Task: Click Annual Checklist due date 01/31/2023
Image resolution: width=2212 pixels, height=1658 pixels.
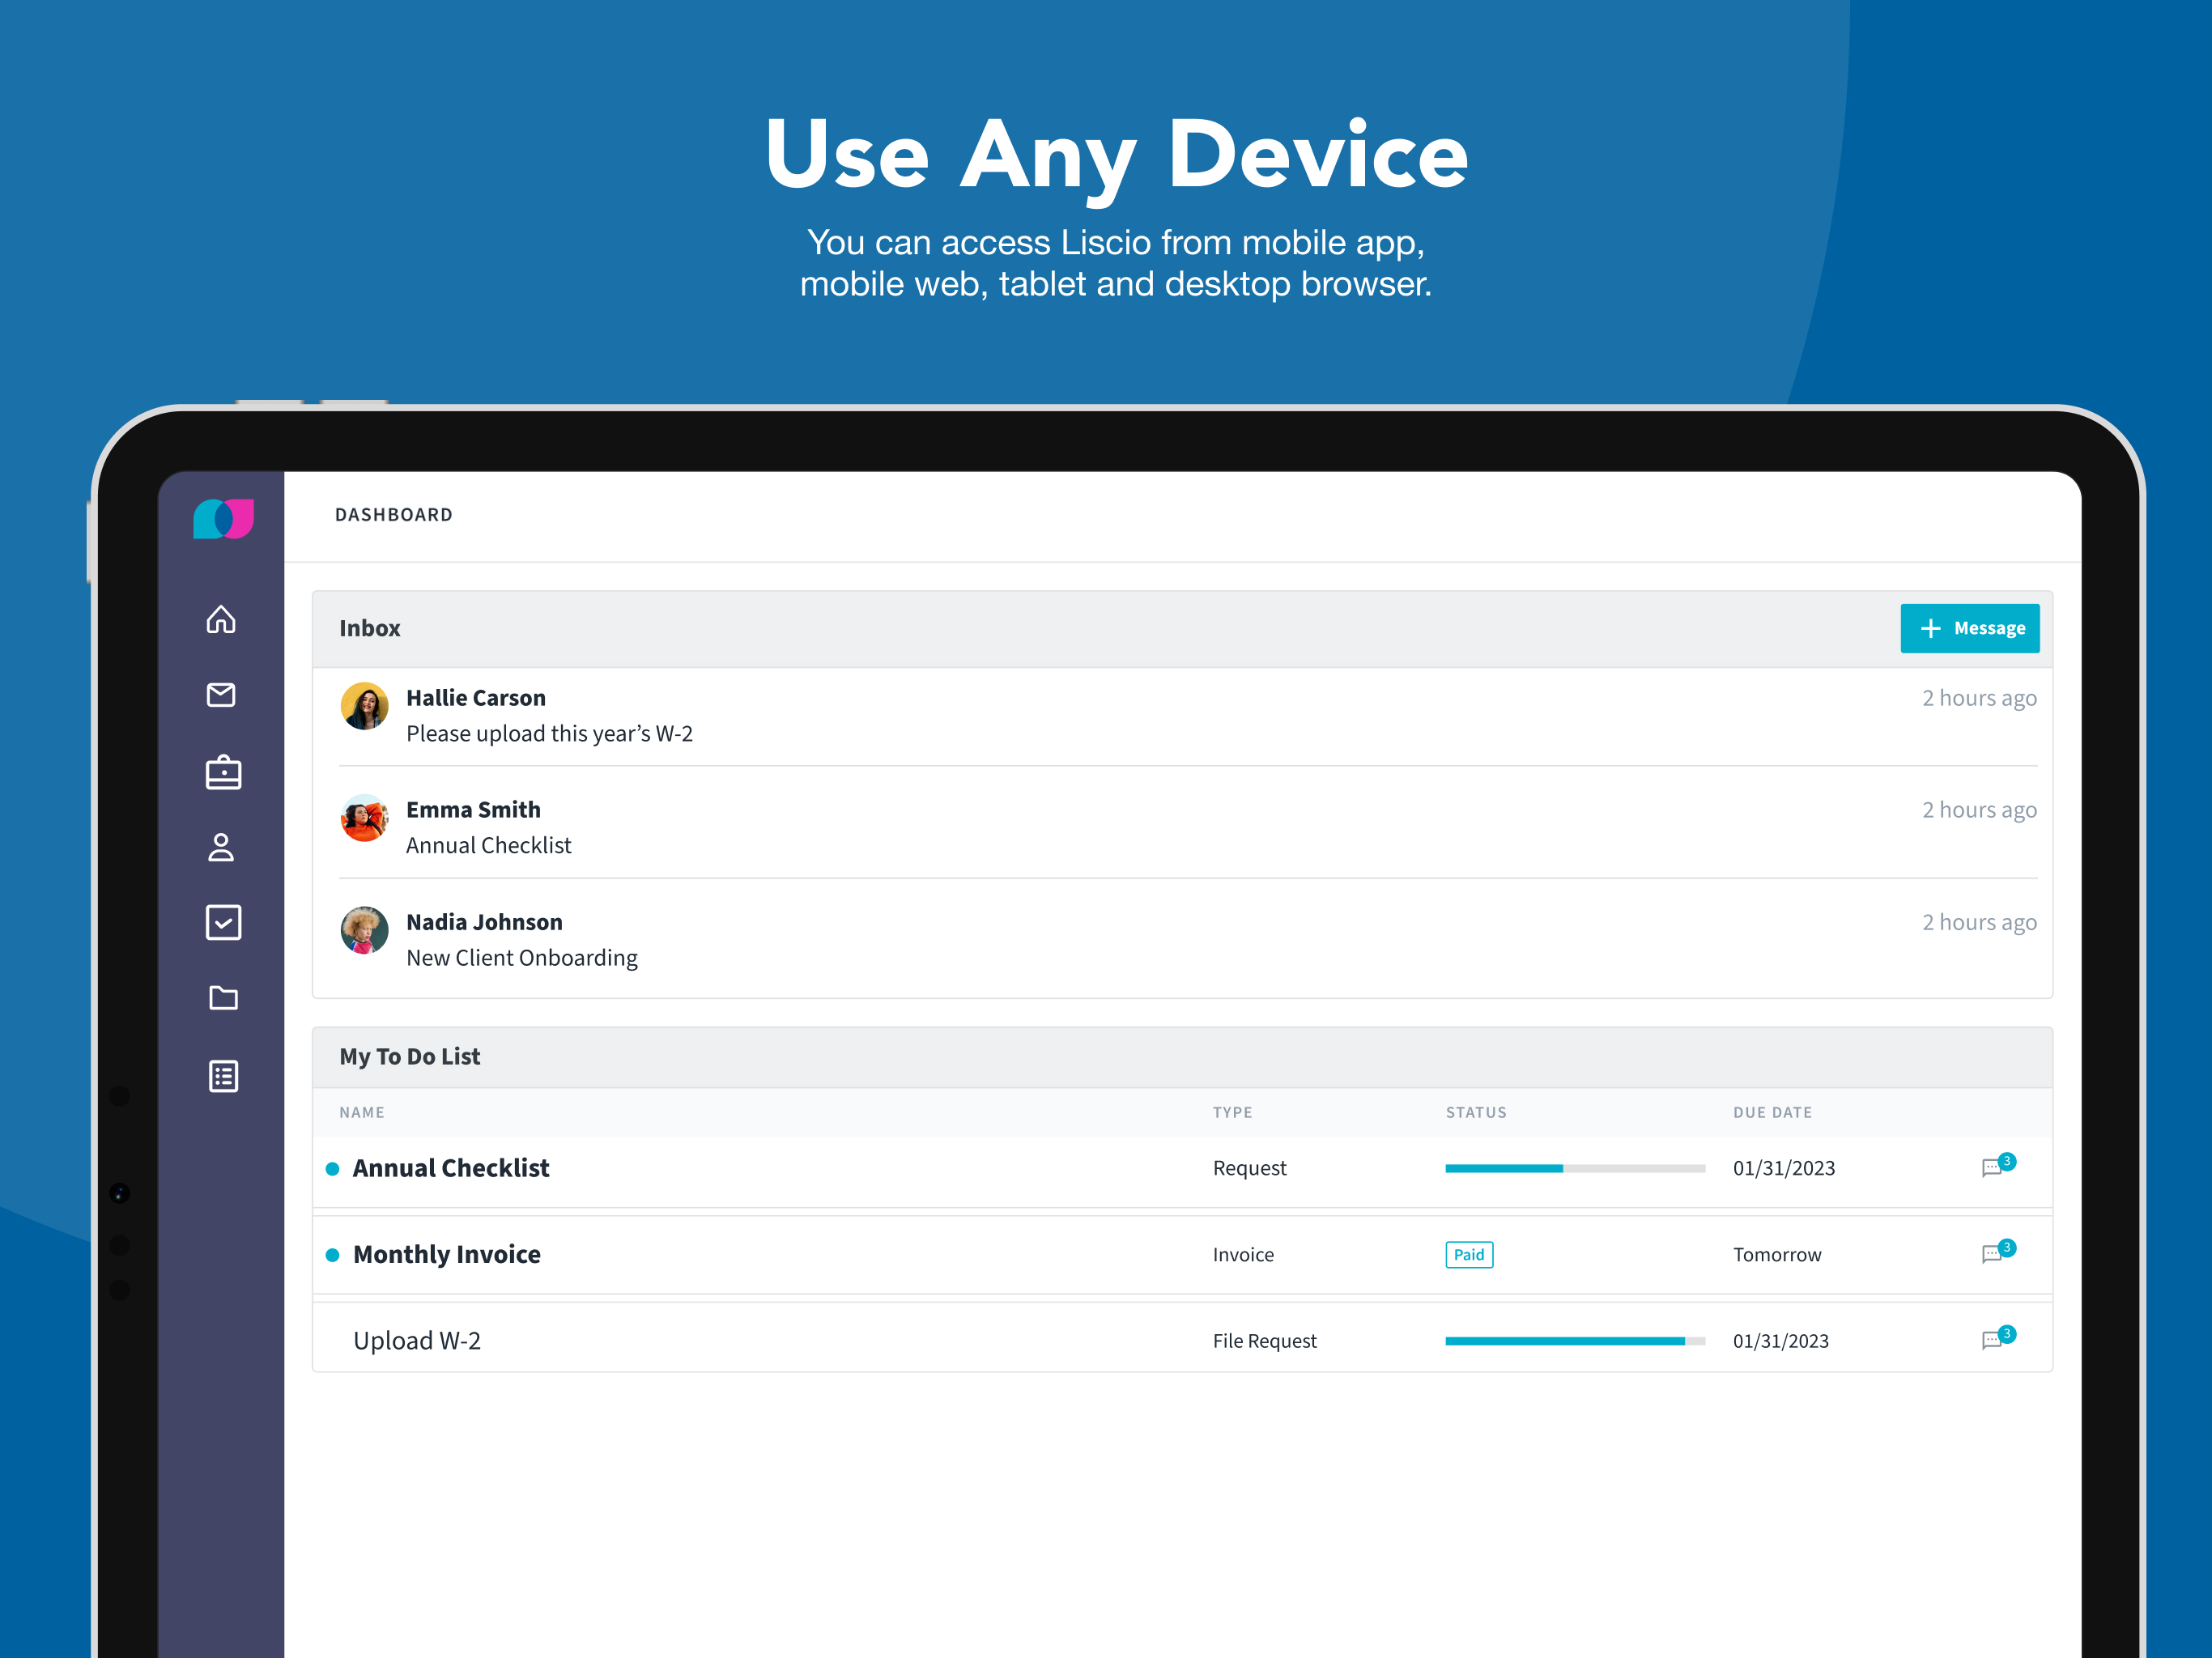Action: pos(1784,1168)
